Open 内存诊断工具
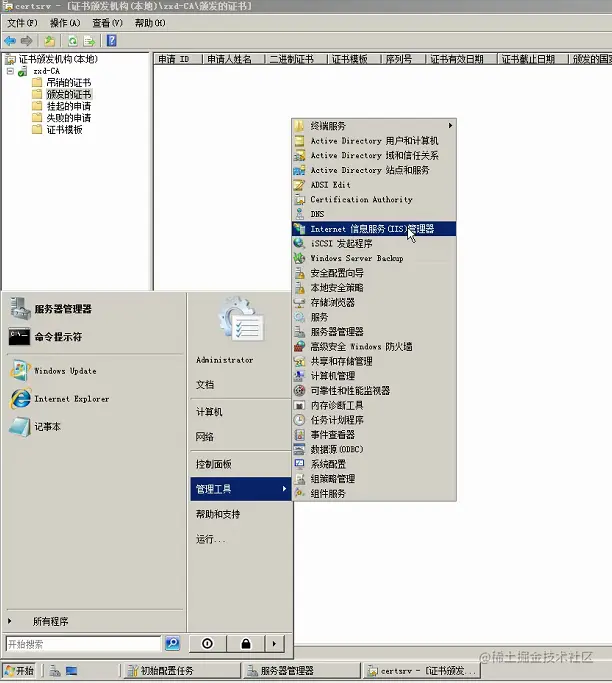 tap(374, 406)
